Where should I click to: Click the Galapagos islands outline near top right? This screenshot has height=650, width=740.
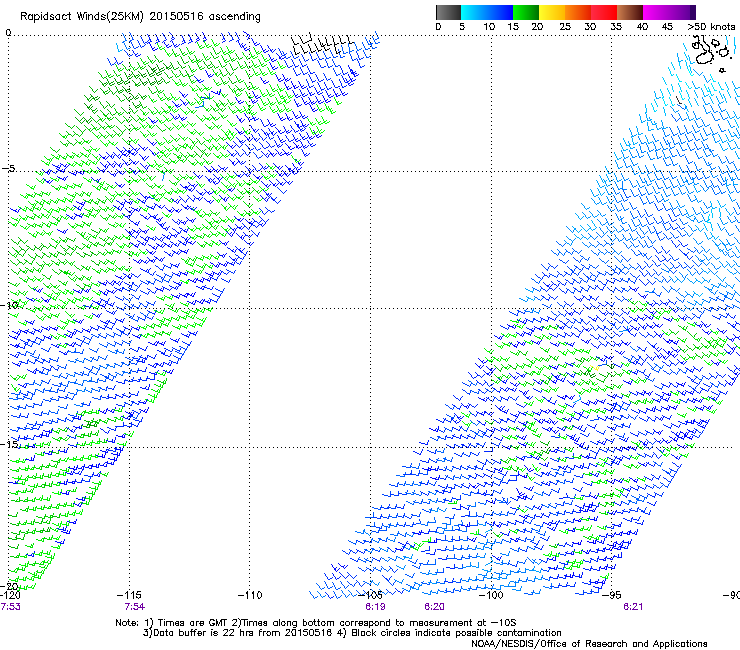pyautogui.click(x=712, y=53)
